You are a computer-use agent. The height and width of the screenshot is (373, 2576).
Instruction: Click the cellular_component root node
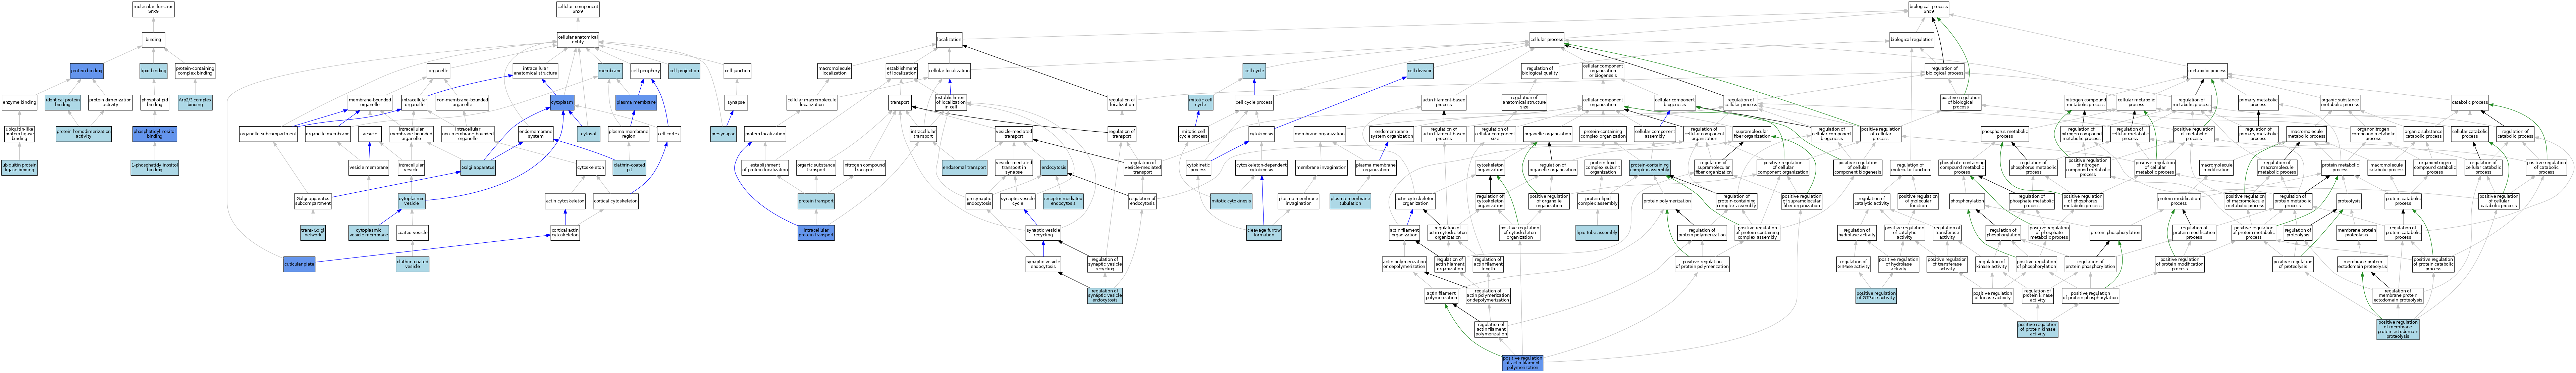[x=578, y=9]
